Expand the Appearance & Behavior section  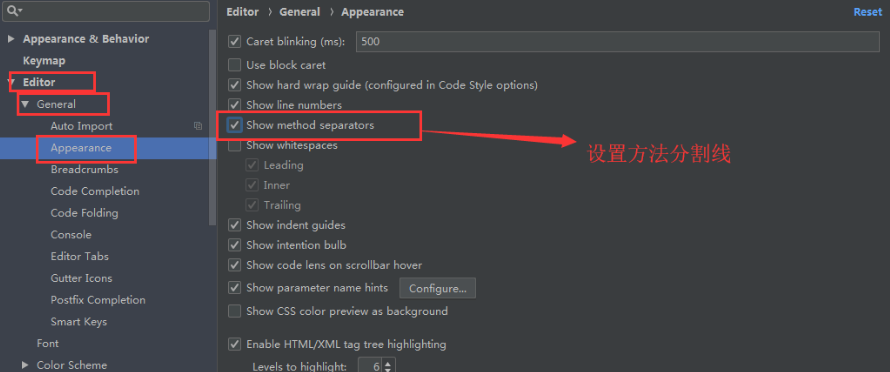(x=10, y=39)
